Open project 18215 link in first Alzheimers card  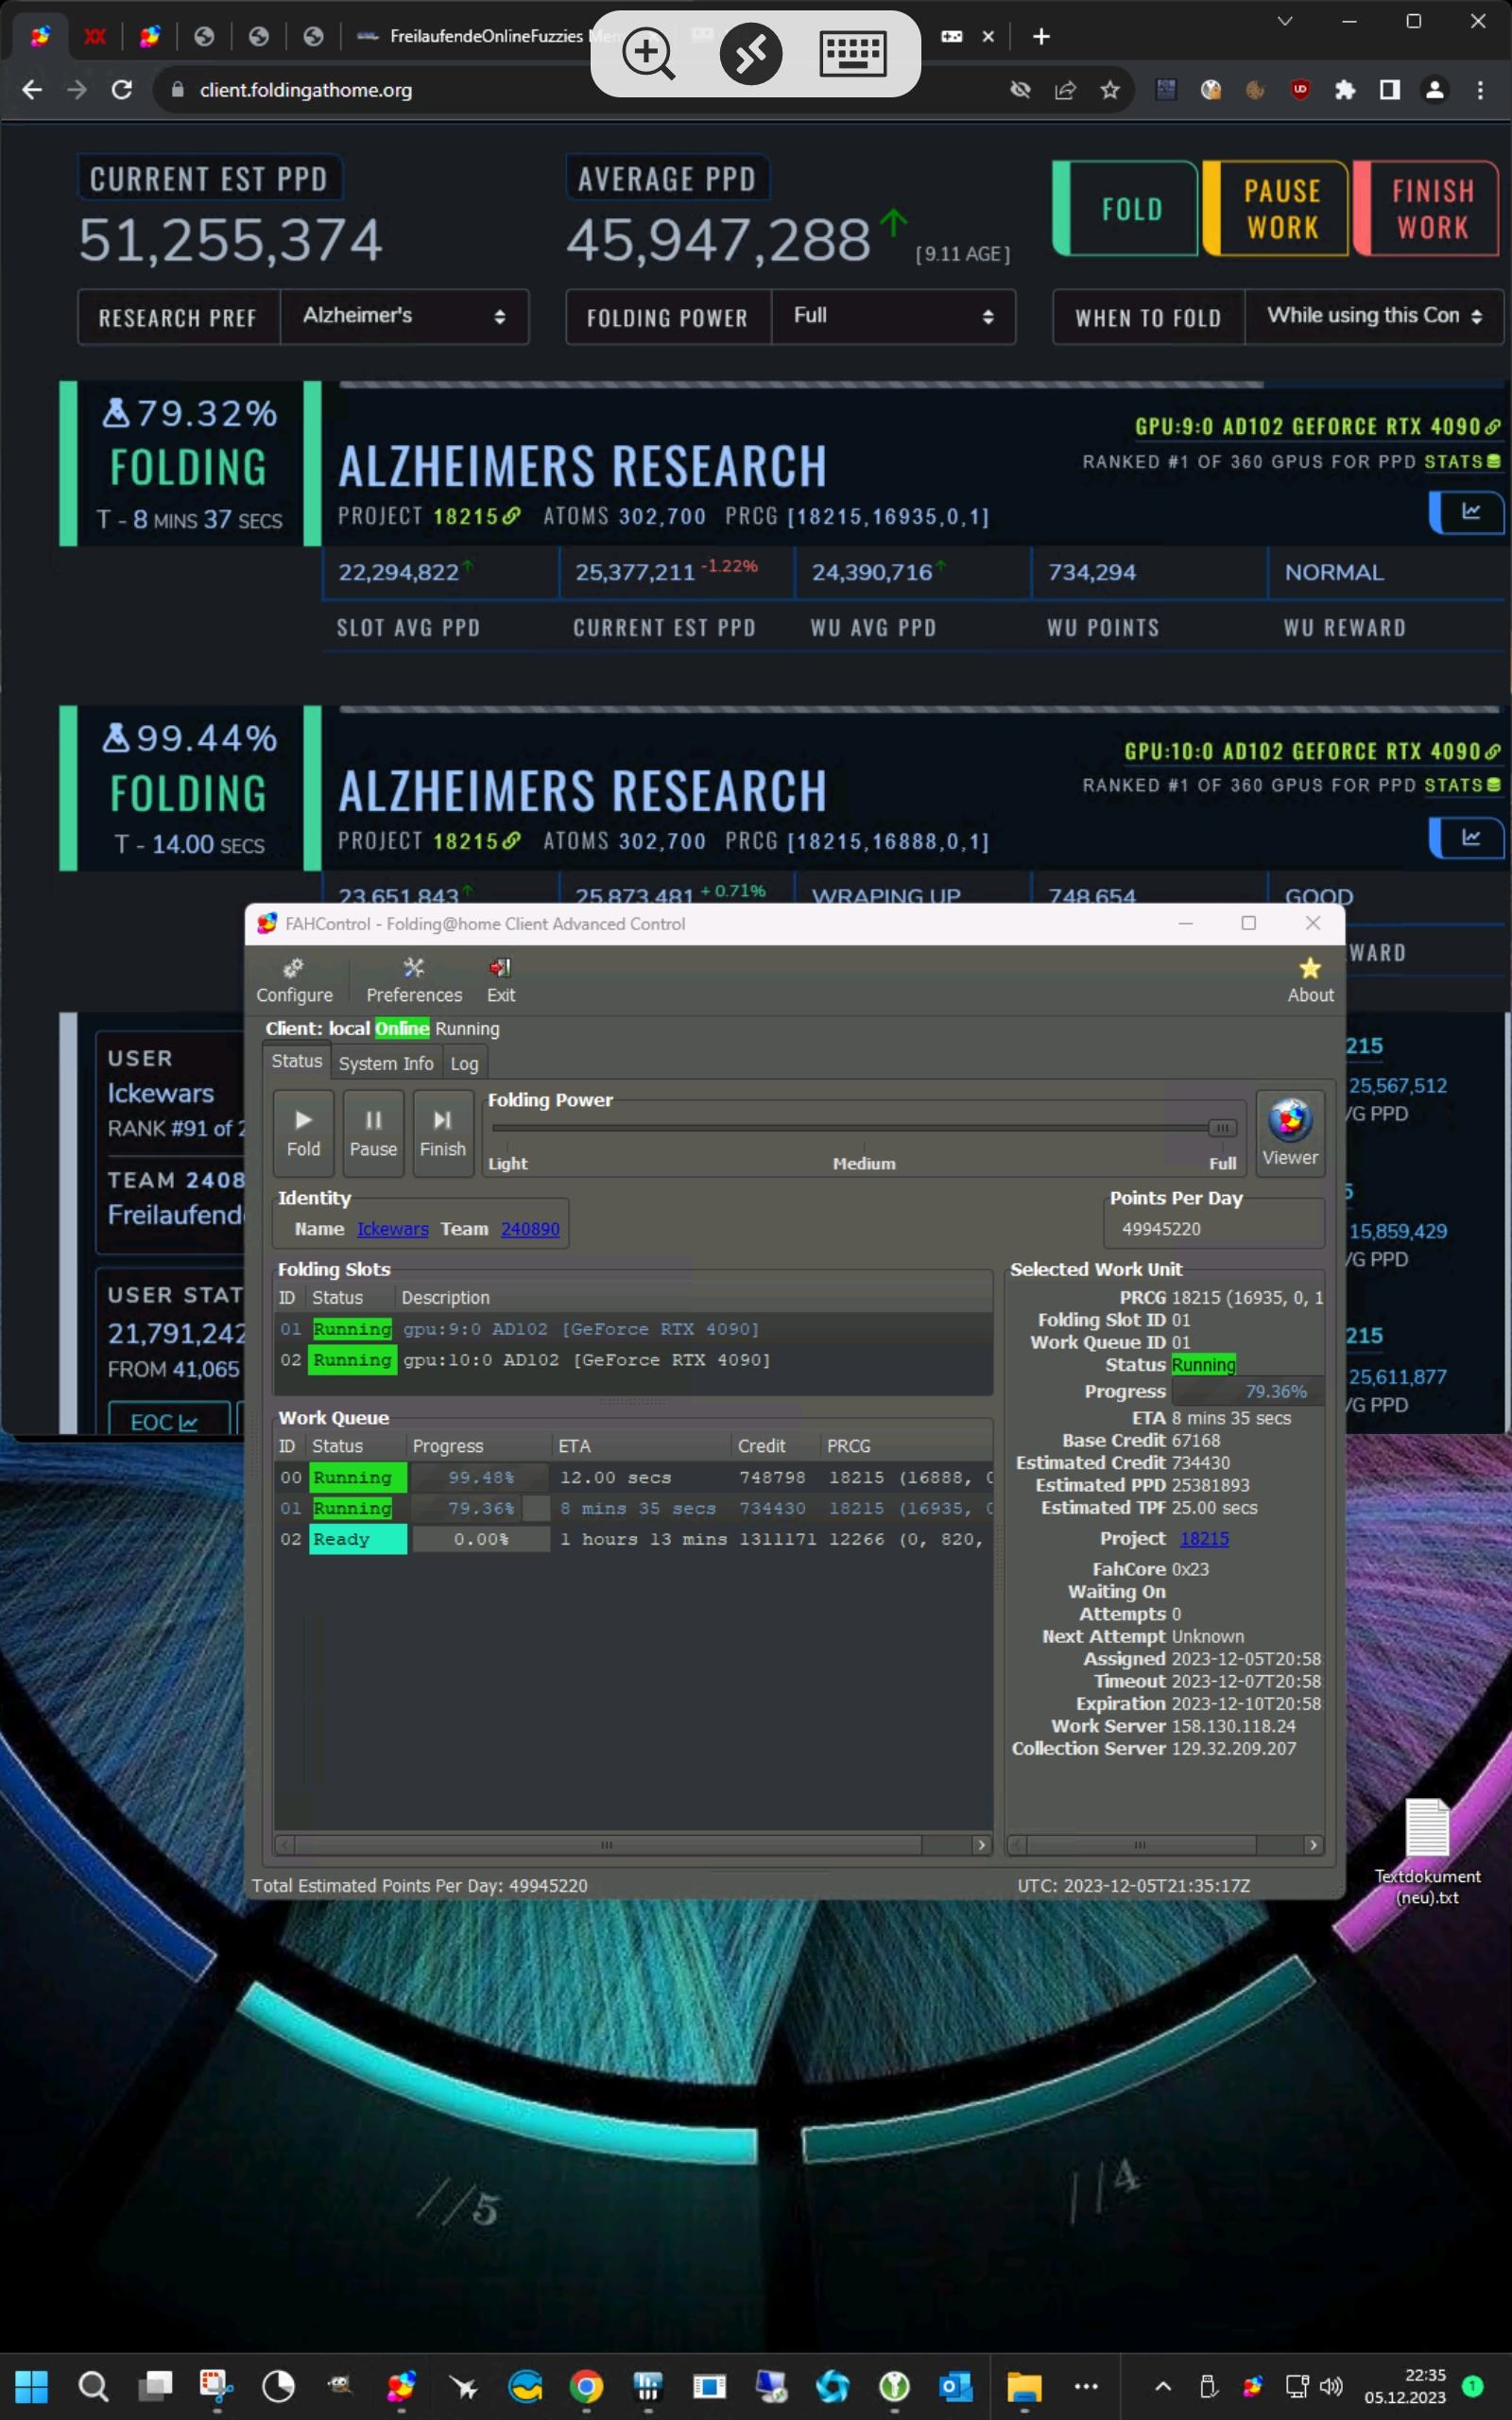[476, 516]
